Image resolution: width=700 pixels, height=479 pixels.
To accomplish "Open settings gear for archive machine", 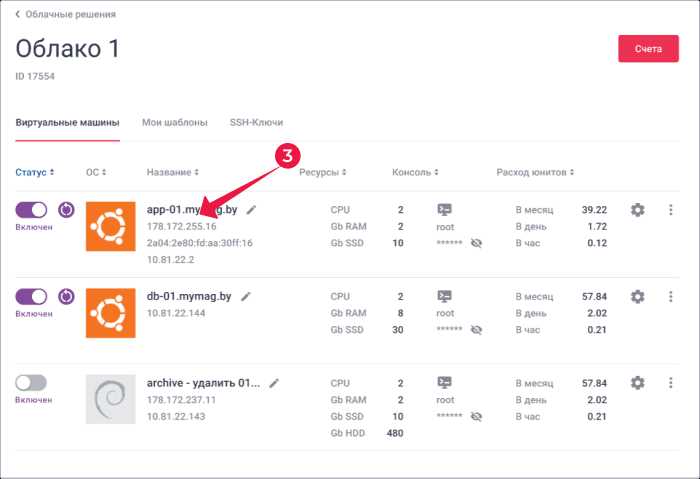I will (x=637, y=383).
